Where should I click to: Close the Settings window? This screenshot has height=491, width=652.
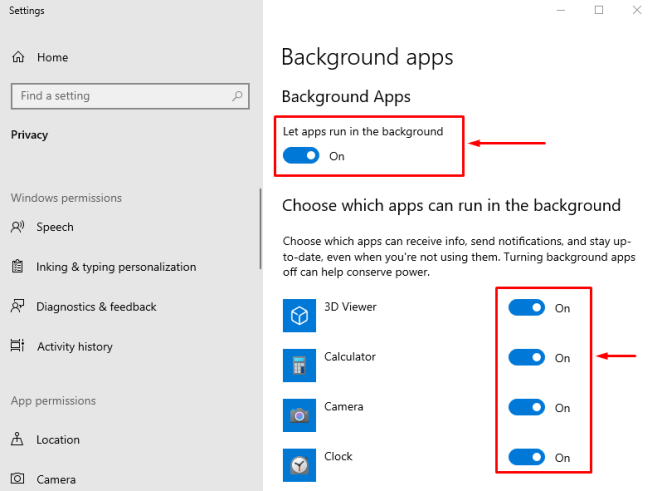[637, 10]
